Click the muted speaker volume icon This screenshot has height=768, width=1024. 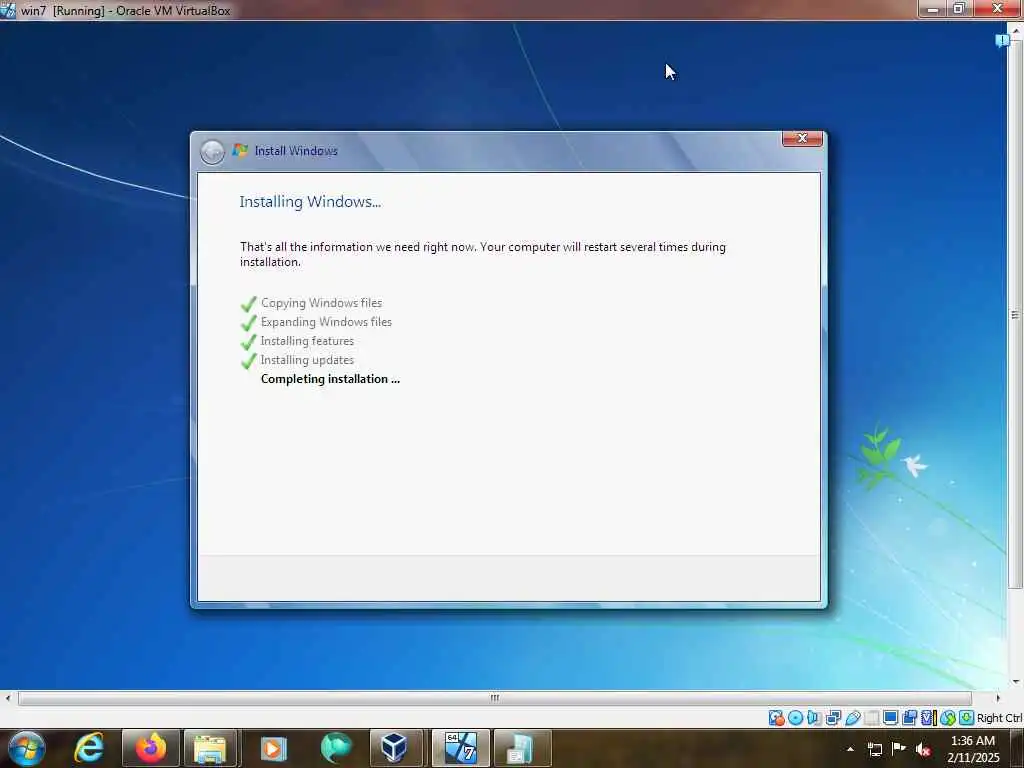click(923, 750)
